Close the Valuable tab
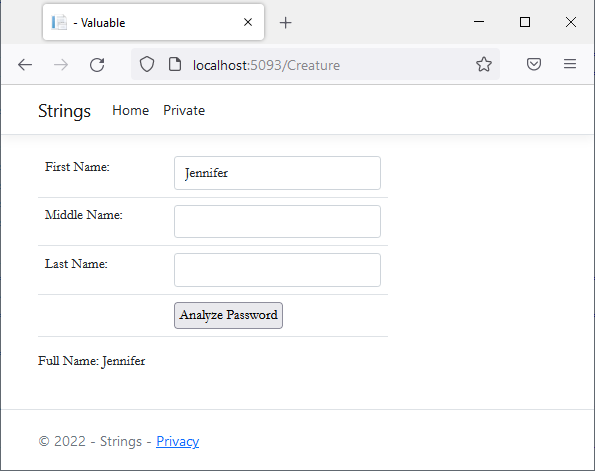This screenshot has width=595, height=471. click(x=248, y=22)
